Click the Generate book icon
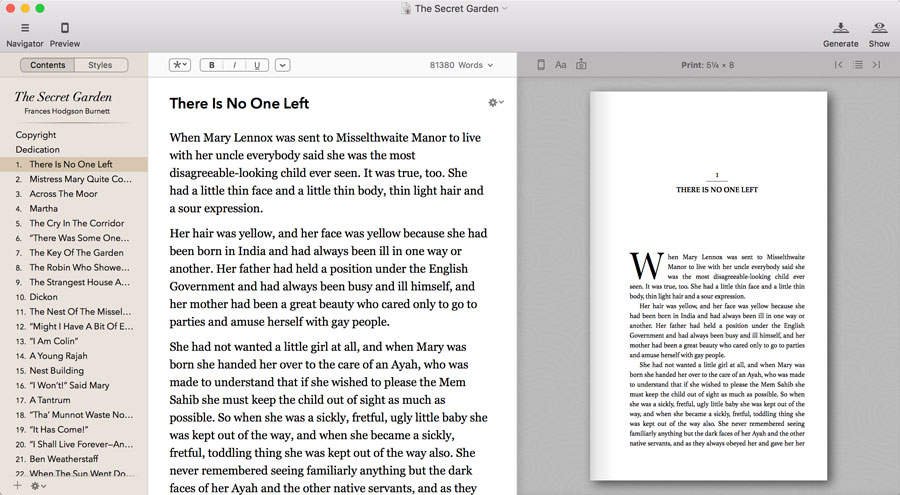This screenshot has height=495, width=900. tap(840, 28)
